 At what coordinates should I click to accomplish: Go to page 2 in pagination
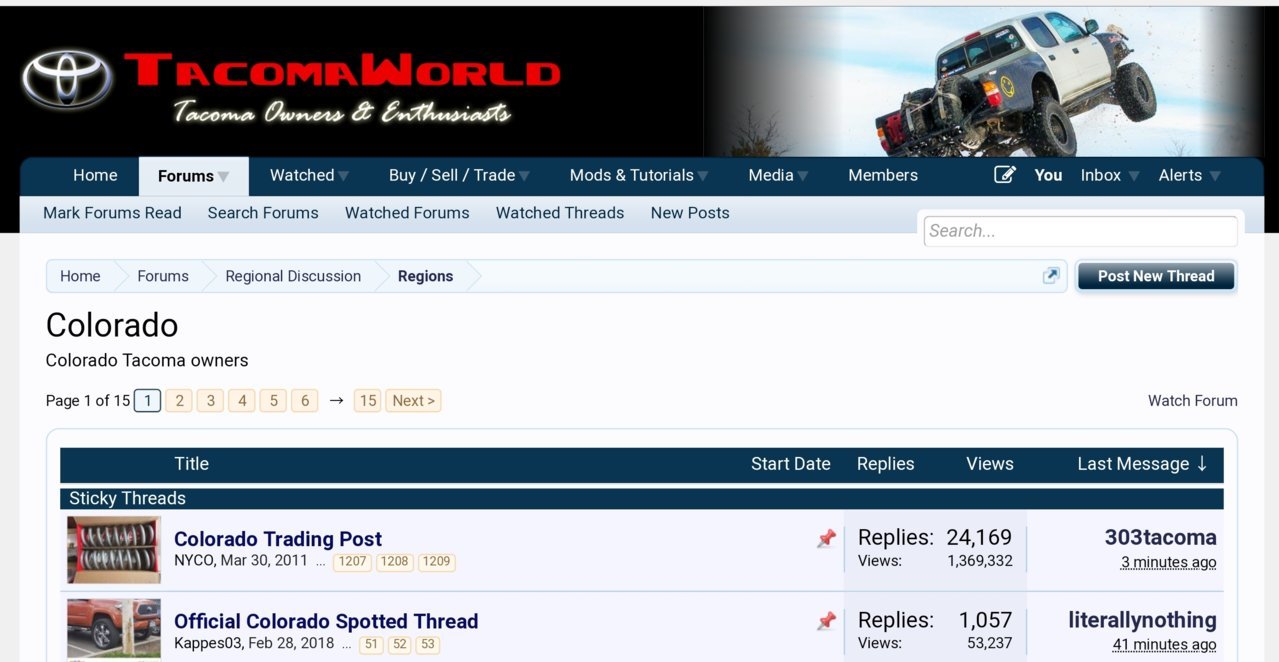[179, 401]
